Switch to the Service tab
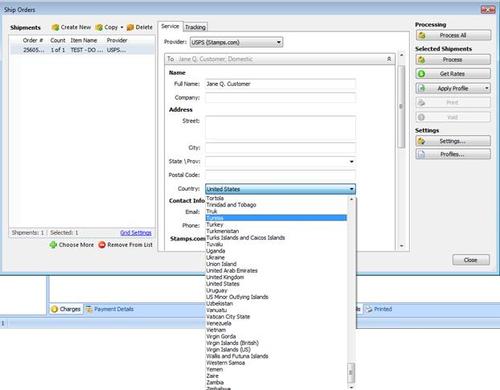Screen dimensions: 500x390 click(170, 26)
